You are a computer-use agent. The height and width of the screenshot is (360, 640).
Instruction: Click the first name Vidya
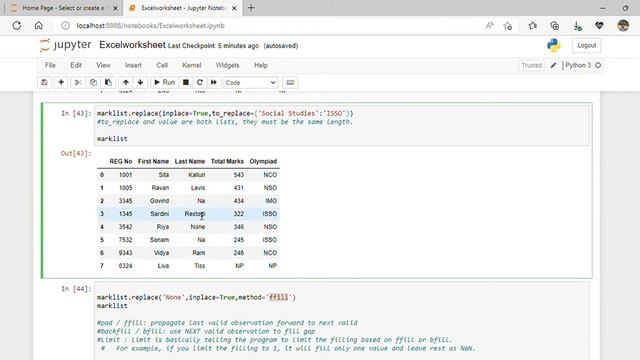point(162,253)
